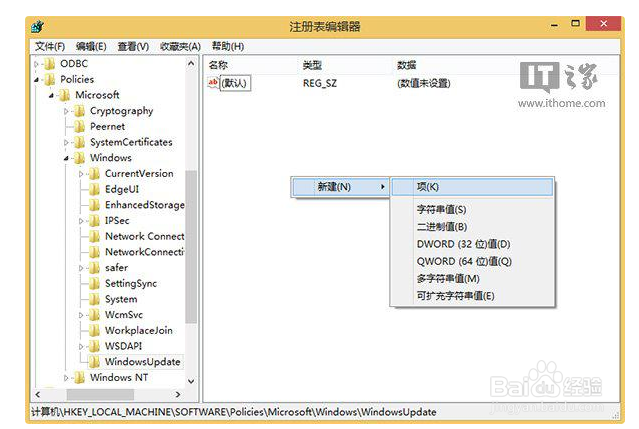Image resolution: width=639 pixels, height=429 pixels.
Task: Click the Microsoft folder icon
Action: pos(64,95)
